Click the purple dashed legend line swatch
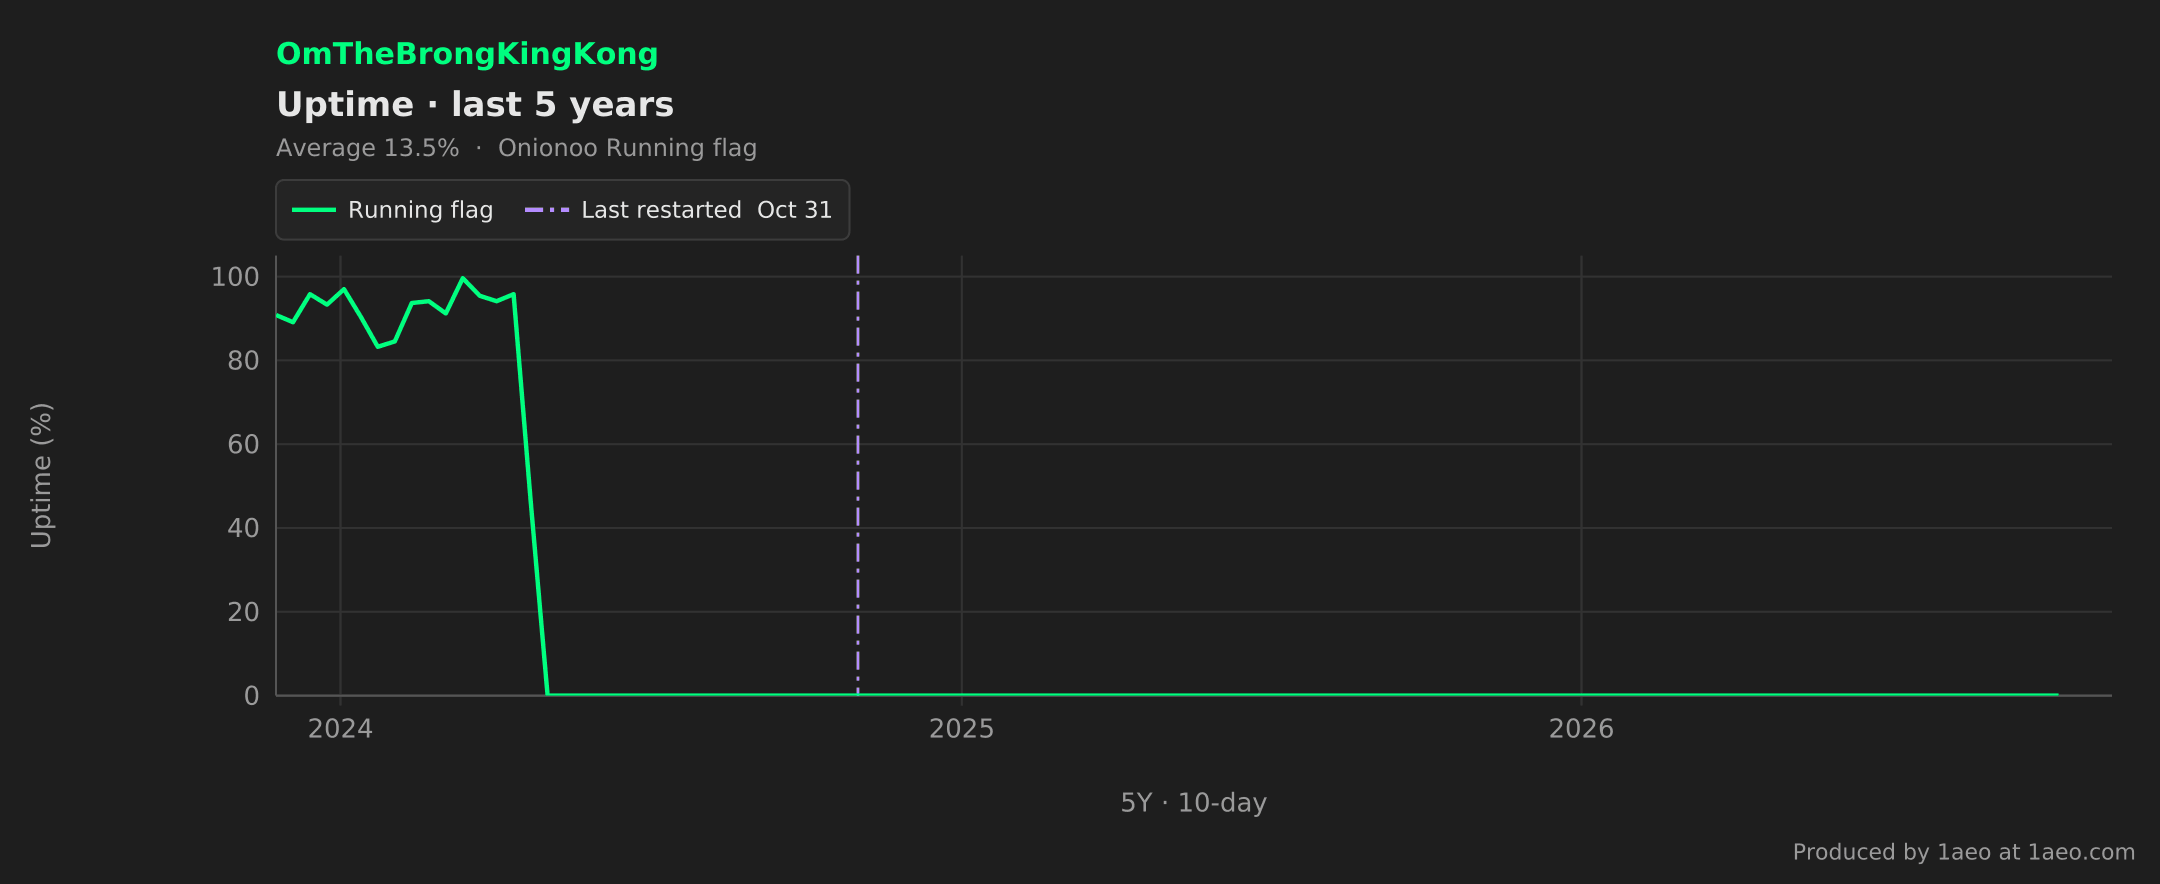 [547, 210]
